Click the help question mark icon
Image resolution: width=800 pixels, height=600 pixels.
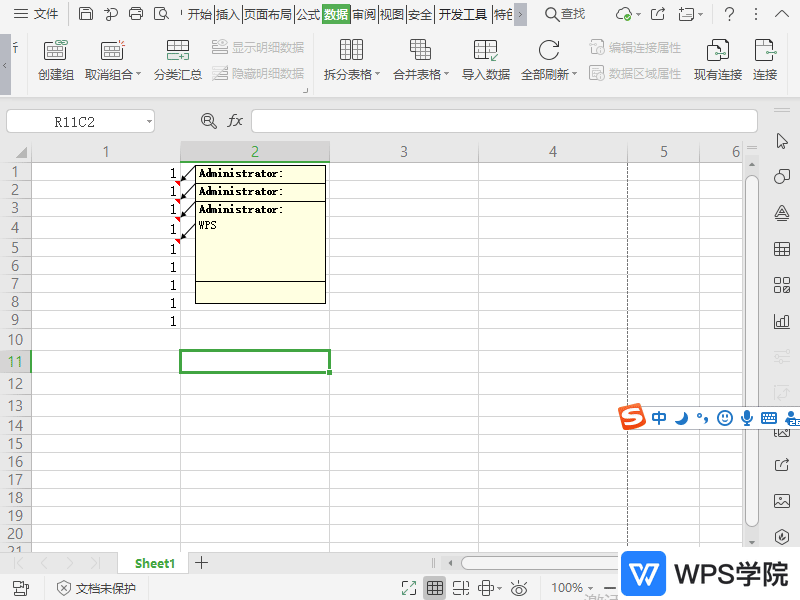click(x=730, y=14)
